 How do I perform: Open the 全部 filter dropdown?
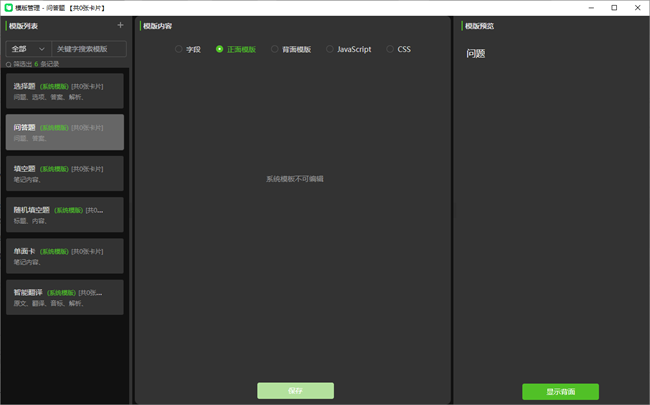click(29, 48)
